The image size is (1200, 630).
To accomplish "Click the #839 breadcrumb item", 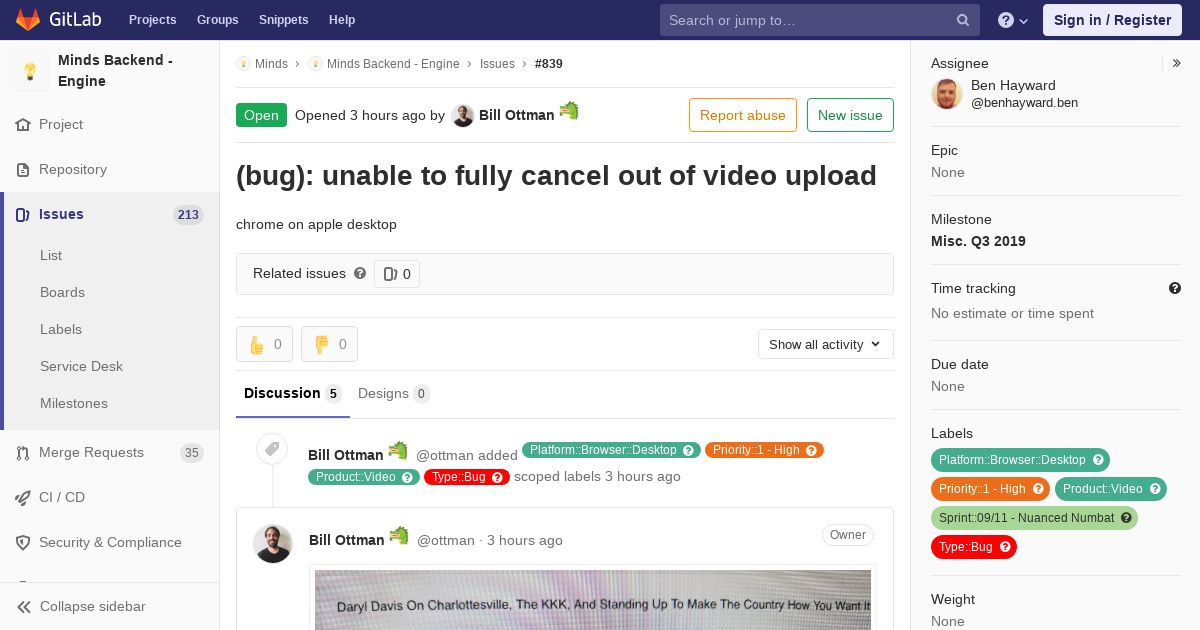I will click(x=549, y=64).
